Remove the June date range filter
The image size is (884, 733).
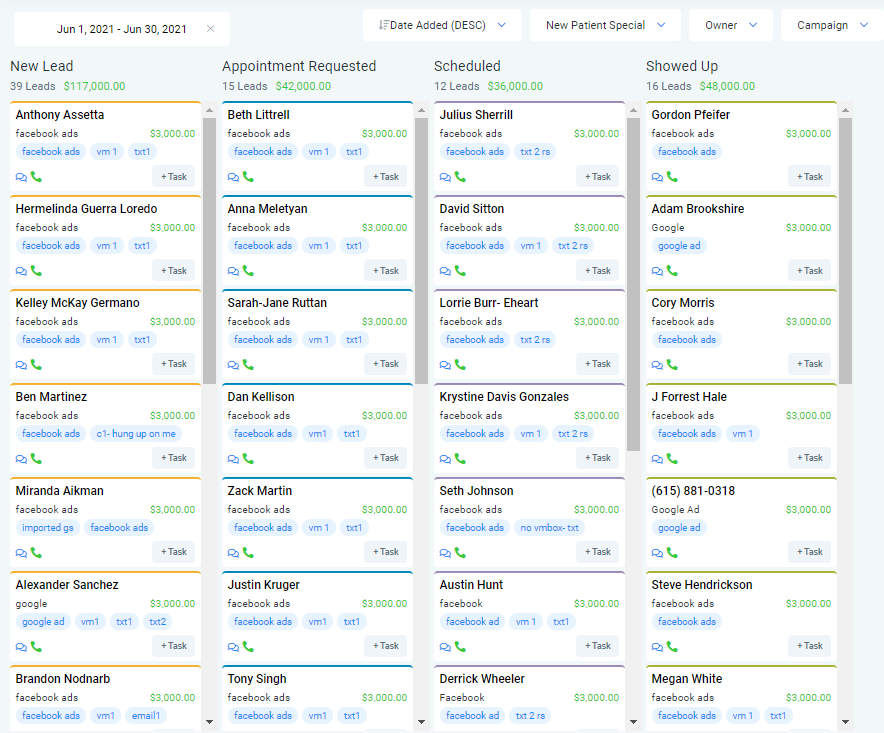coord(211,29)
